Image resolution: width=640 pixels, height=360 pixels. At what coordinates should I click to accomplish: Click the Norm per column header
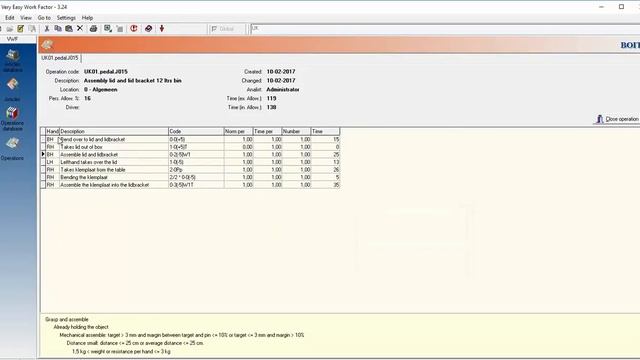click(238, 131)
